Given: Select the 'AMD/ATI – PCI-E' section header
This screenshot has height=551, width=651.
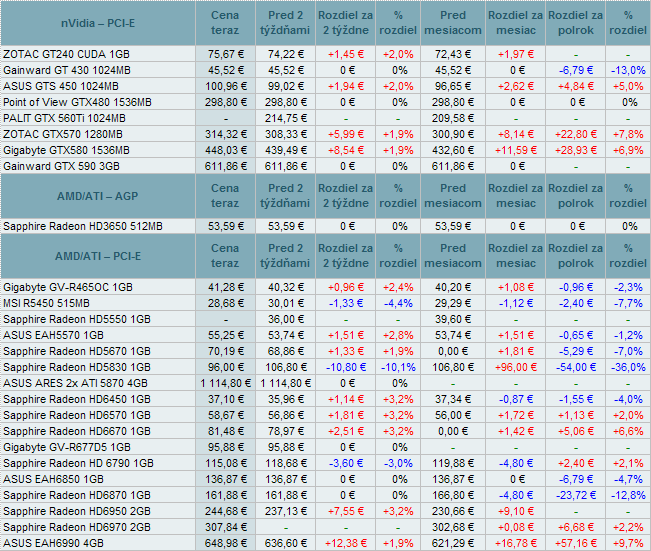Looking at the screenshot, I should 98,256.
